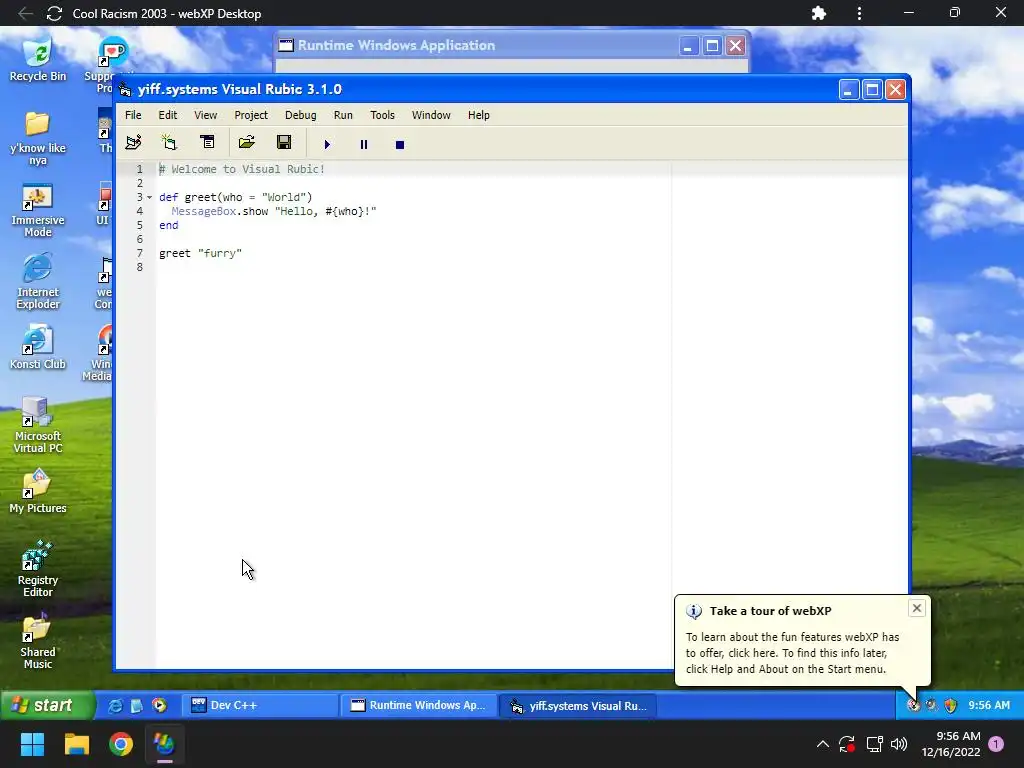The width and height of the screenshot is (1024, 768).
Task: Click the webXP taskbar clock
Action: click(x=989, y=705)
